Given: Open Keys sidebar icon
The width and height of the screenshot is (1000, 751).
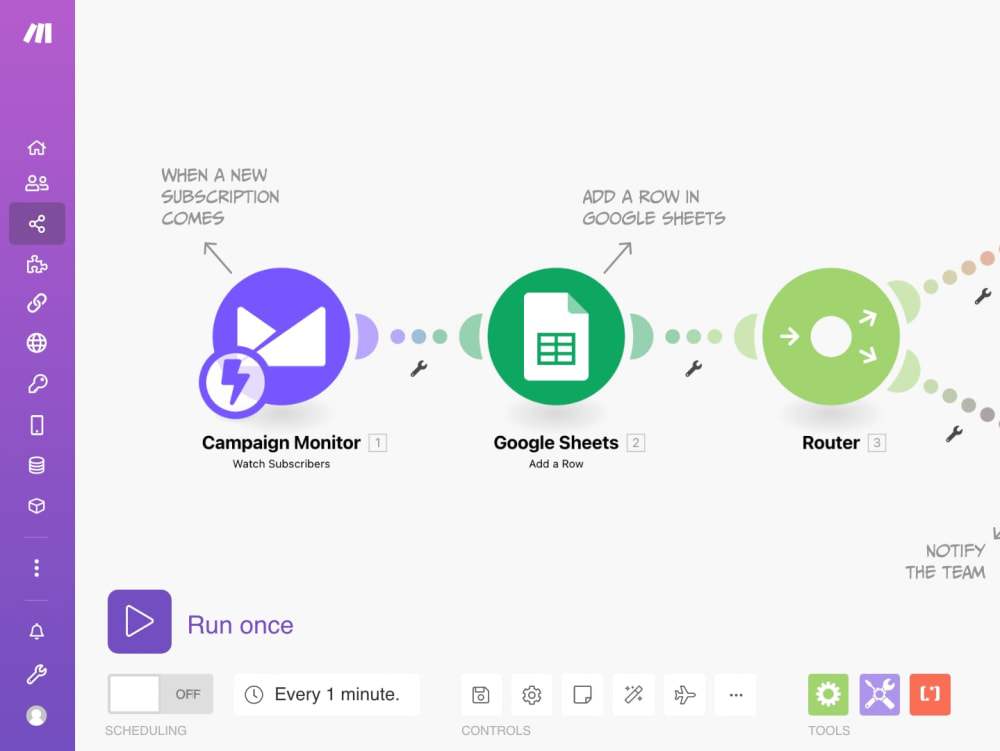Looking at the screenshot, I should point(37,384).
